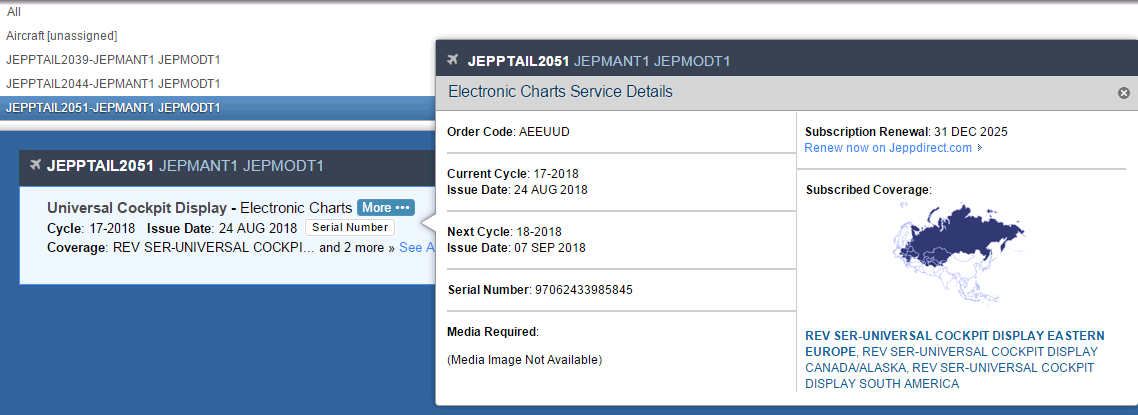This screenshot has height=415, width=1138.
Task: Open the More details button
Action: coord(385,208)
